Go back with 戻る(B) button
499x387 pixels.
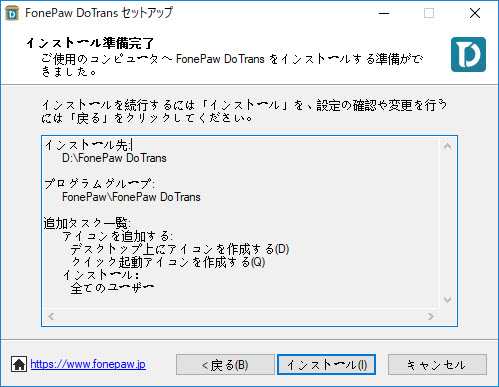pyautogui.click(x=225, y=365)
